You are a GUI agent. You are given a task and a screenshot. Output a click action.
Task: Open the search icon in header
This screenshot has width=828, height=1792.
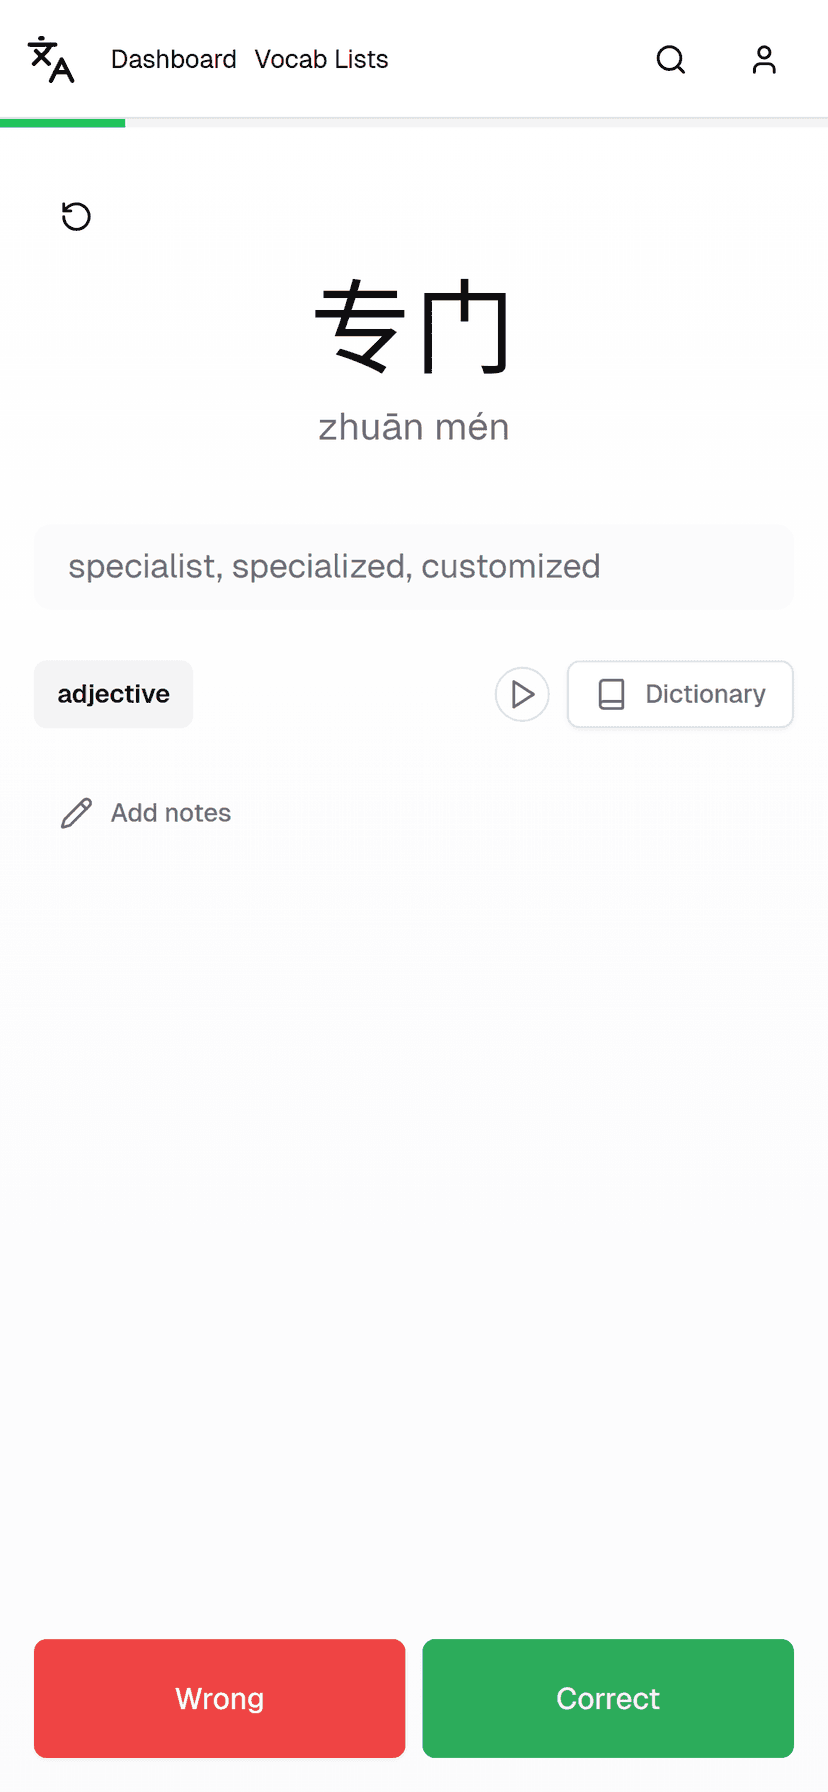[671, 60]
